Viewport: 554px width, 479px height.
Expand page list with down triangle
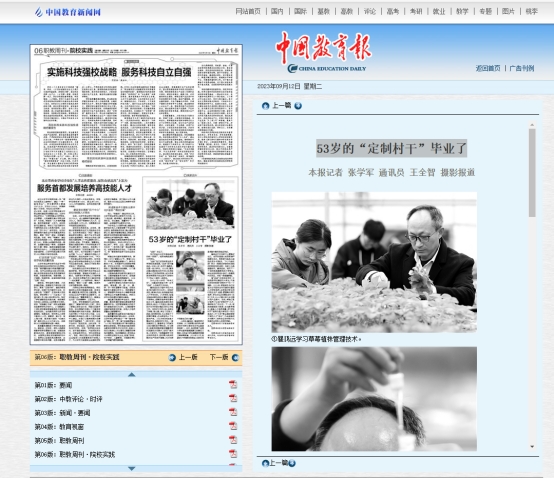click(x=131, y=469)
